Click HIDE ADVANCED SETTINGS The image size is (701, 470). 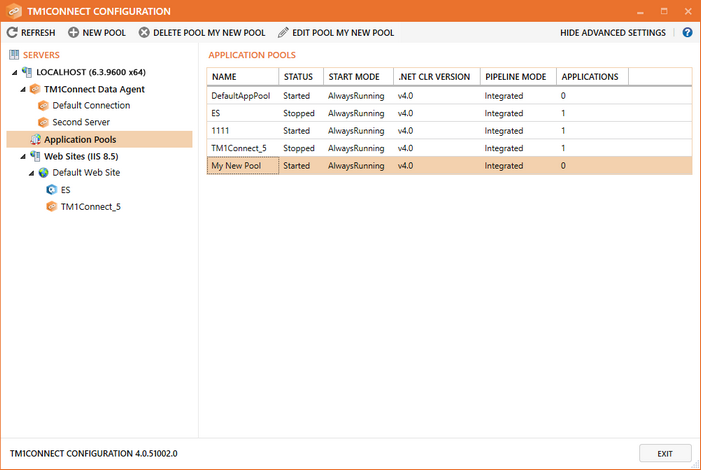click(612, 33)
